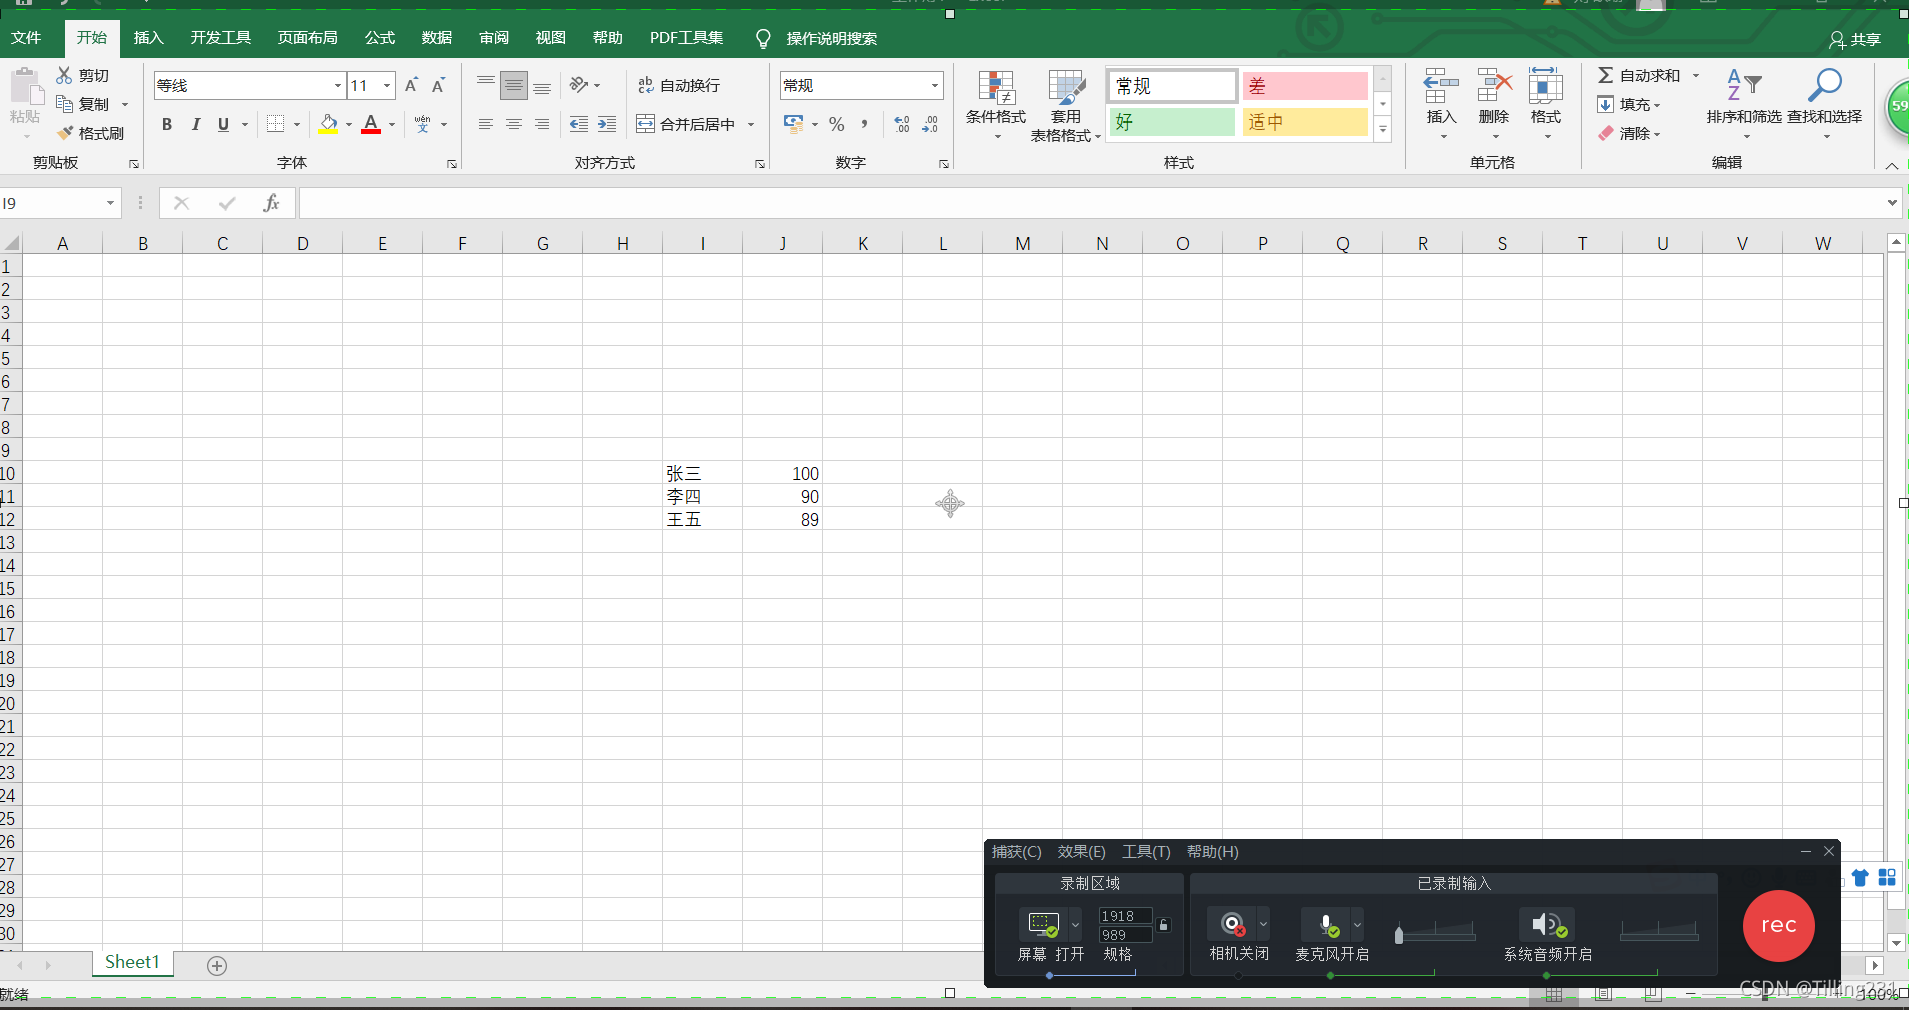This screenshot has height=1010, width=1909.
Task: Toggle Wrap Text (自动换行)
Action: click(x=679, y=86)
